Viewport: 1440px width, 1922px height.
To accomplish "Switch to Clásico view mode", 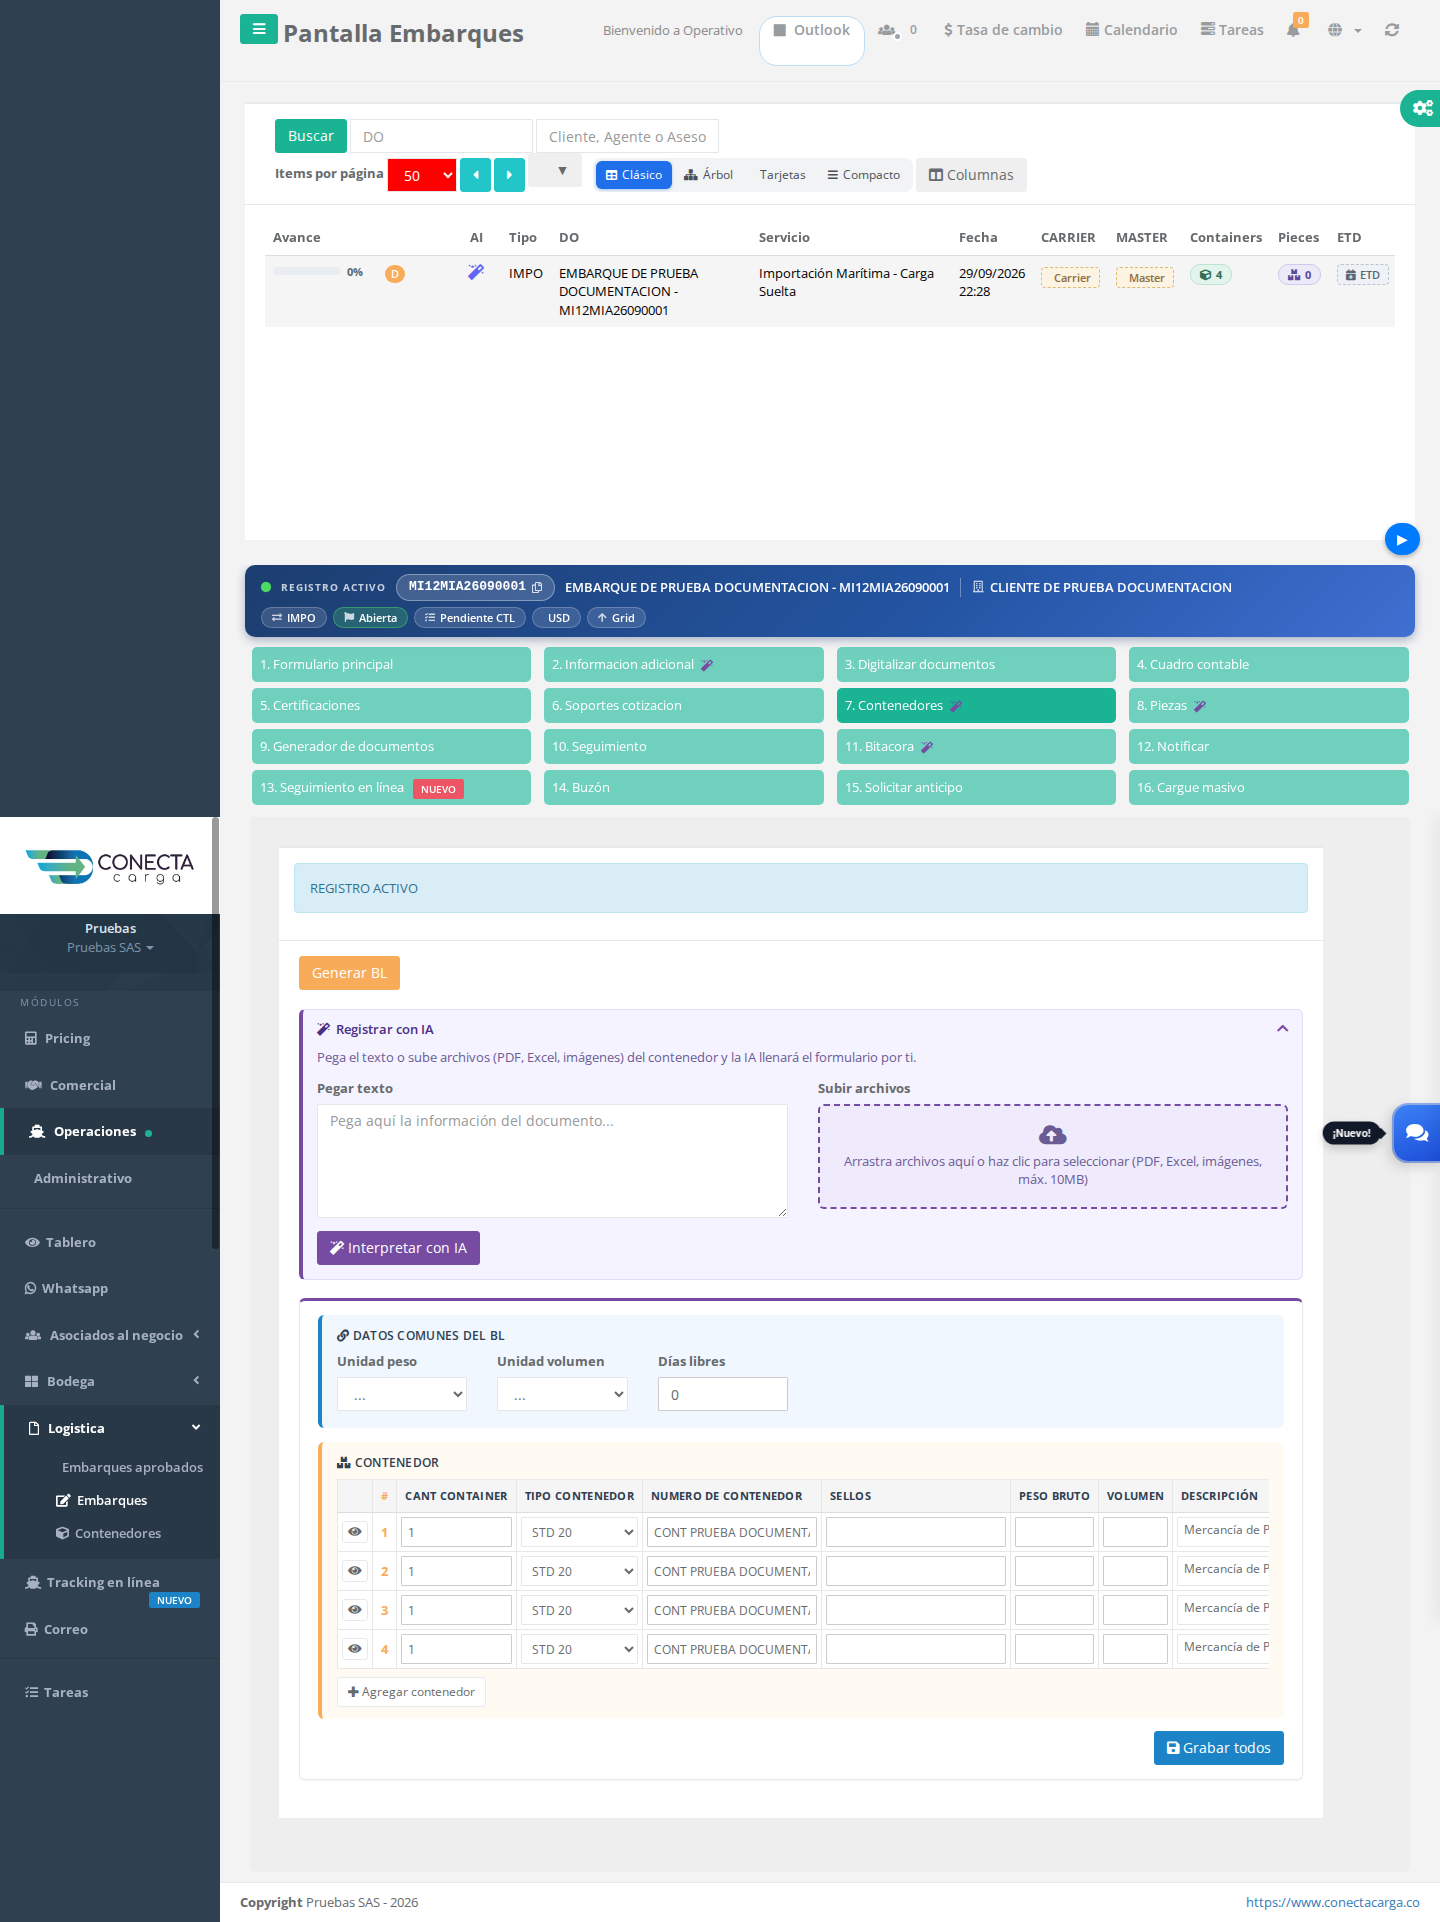I will coord(634,175).
